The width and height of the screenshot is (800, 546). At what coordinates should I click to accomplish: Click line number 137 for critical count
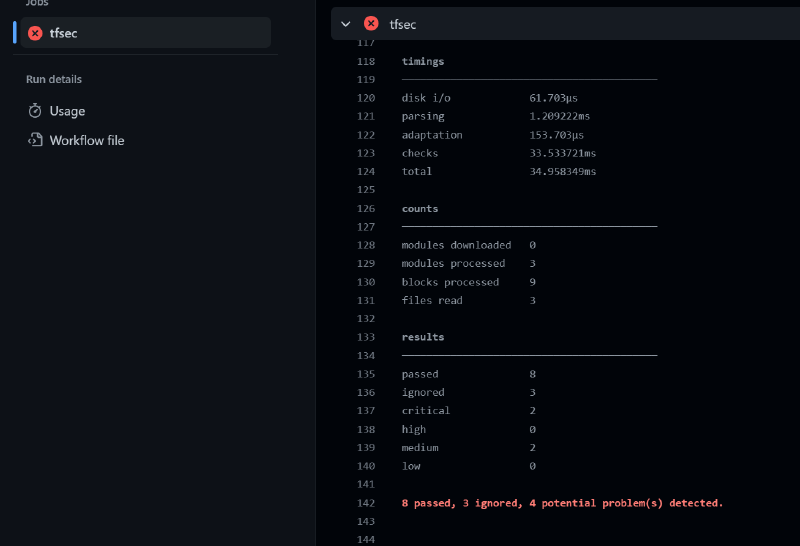[x=365, y=411]
